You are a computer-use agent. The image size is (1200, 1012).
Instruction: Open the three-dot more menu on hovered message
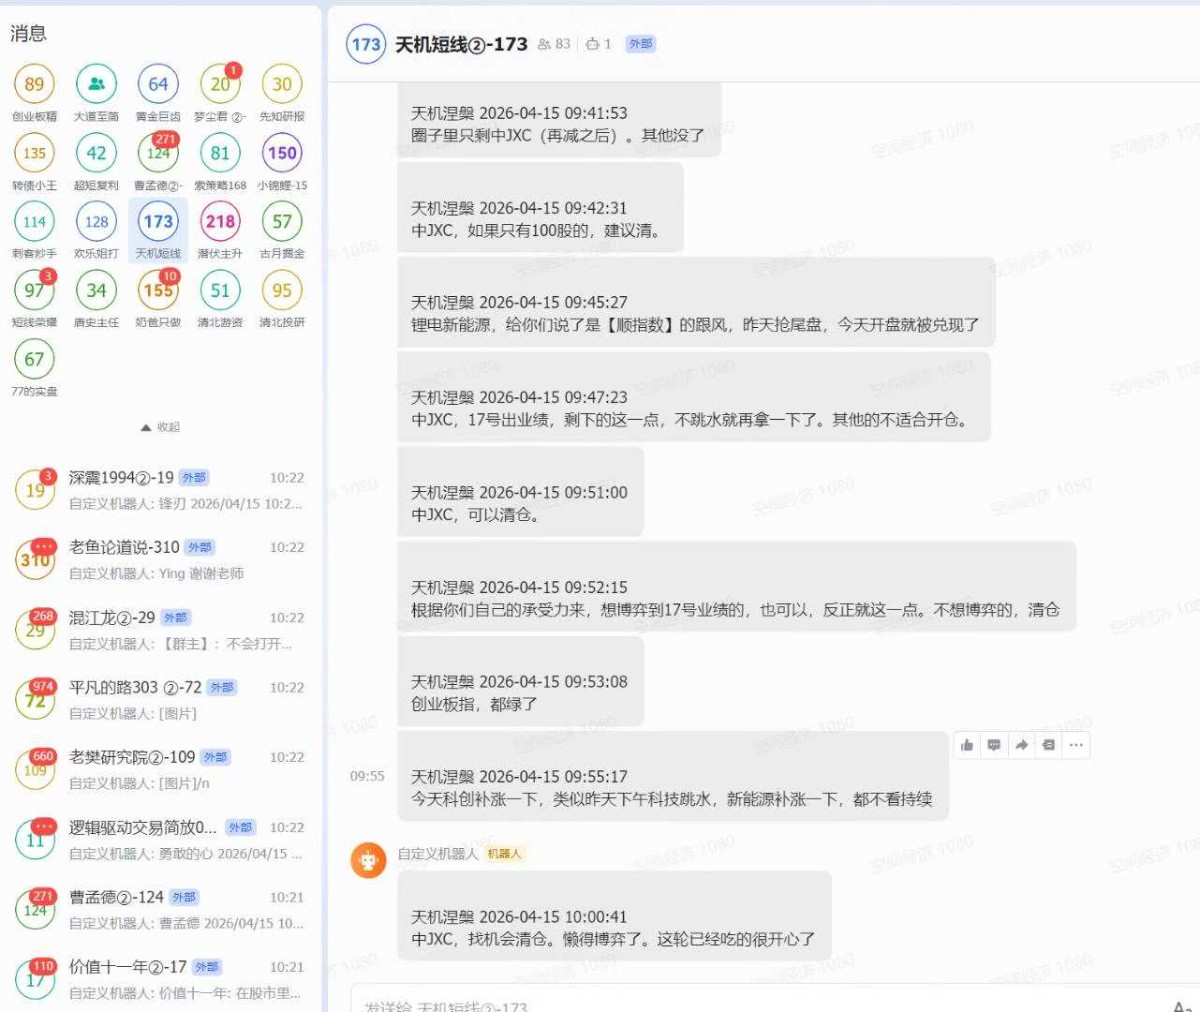[1076, 745]
